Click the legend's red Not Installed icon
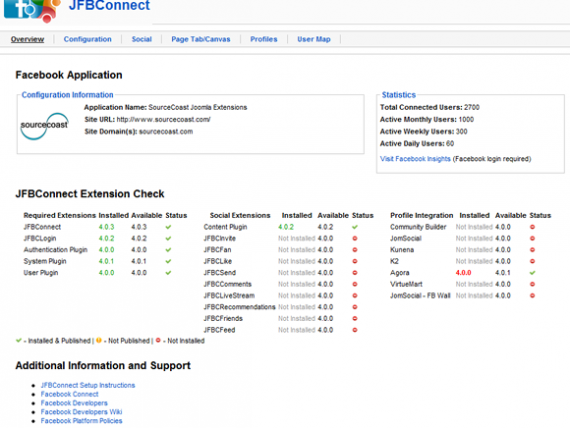 point(158,340)
